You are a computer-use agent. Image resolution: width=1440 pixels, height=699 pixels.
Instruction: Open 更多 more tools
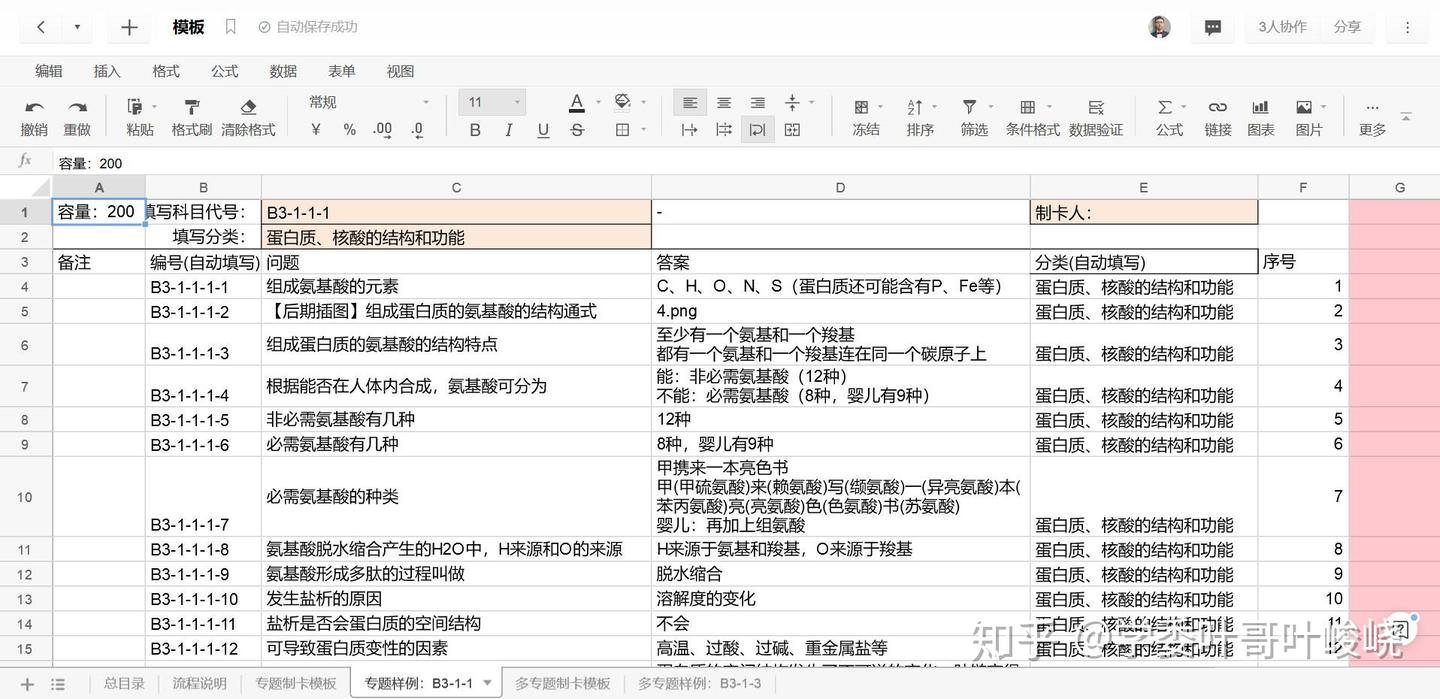click(x=1372, y=116)
